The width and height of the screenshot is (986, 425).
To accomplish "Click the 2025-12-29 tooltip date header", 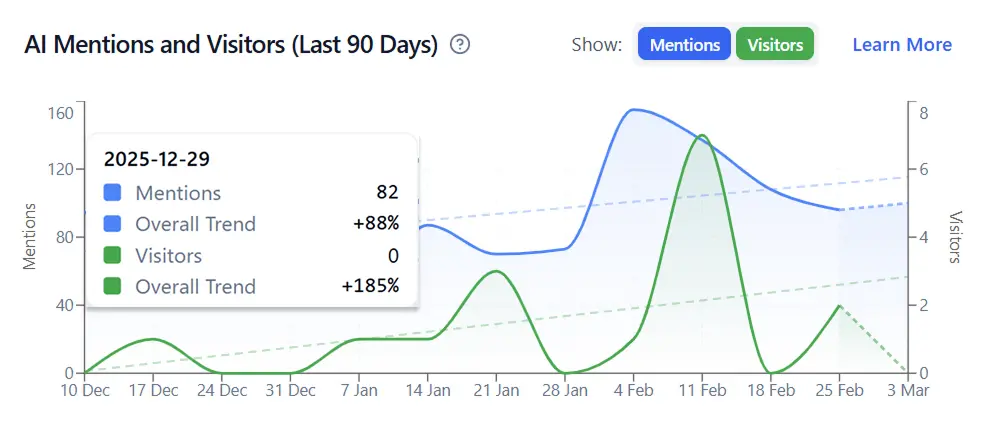I will click(x=157, y=159).
